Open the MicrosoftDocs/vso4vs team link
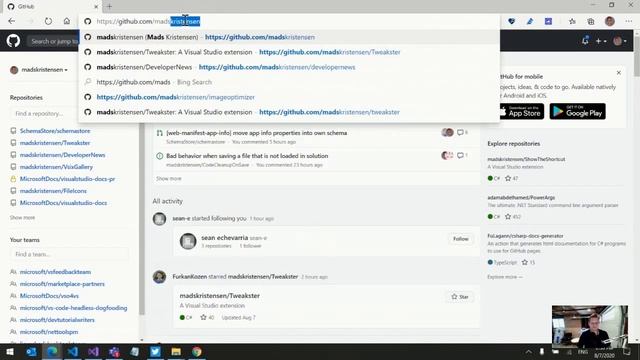The width and height of the screenshot is (640, 360). click(49, 296)
